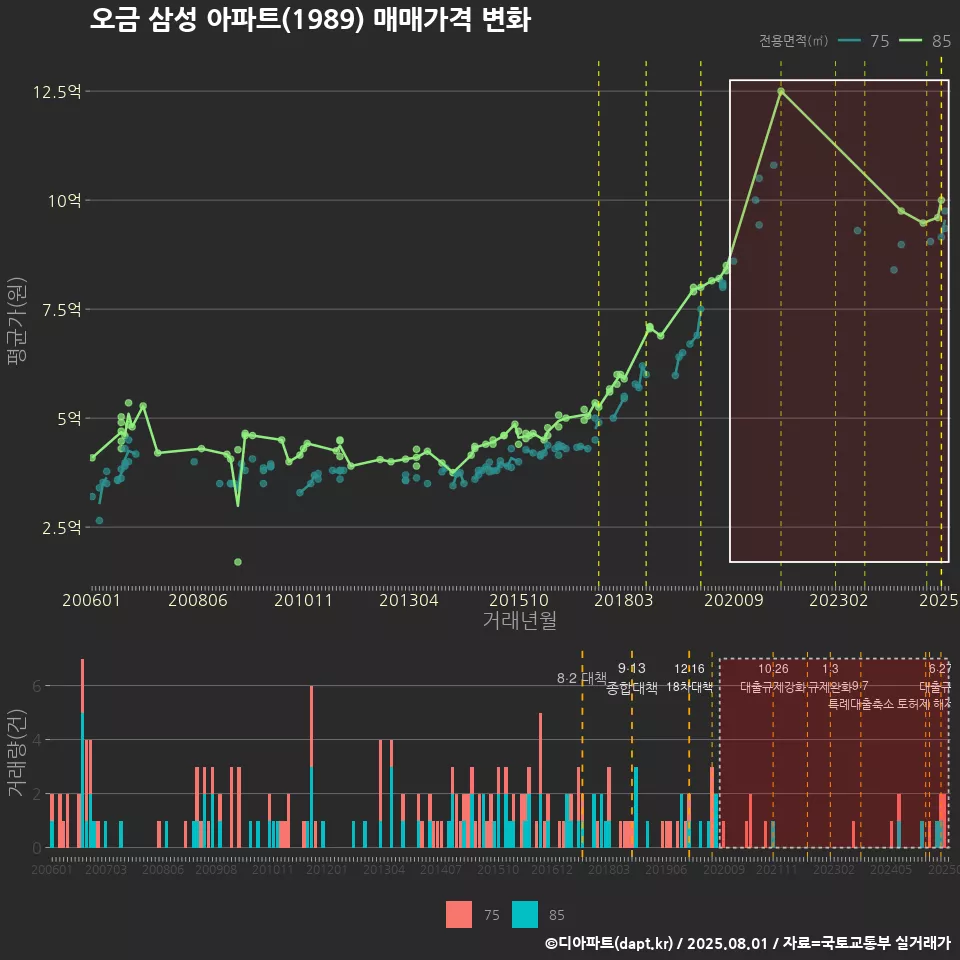Click the 6·27 annotation label
Screen dimensions: 960x960
click(940, 669)
